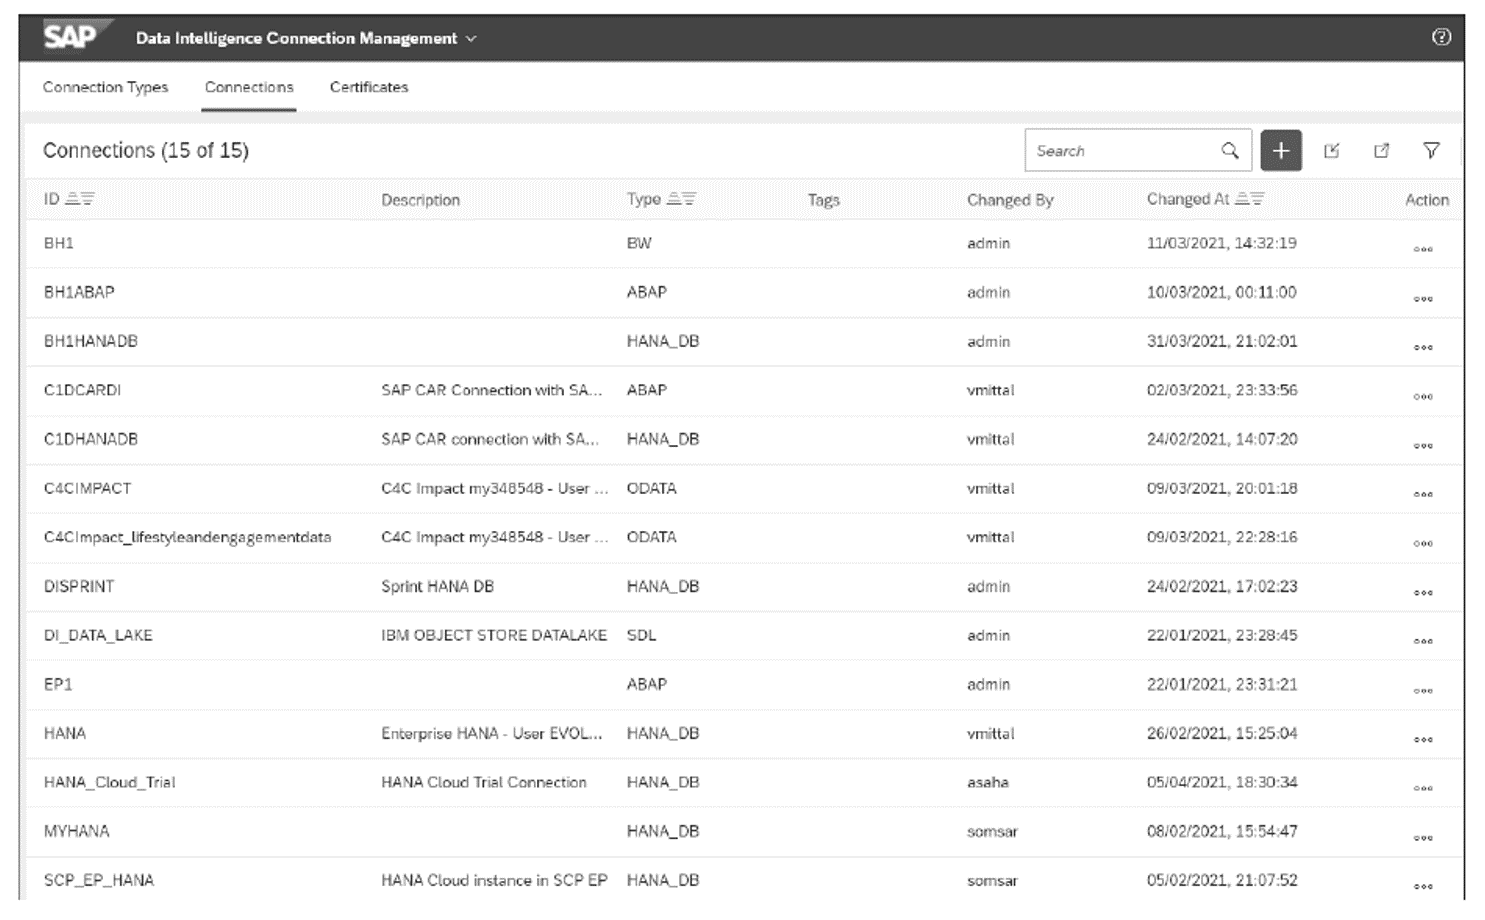Click the 'asaha' changed-by cell

point(988,782)
